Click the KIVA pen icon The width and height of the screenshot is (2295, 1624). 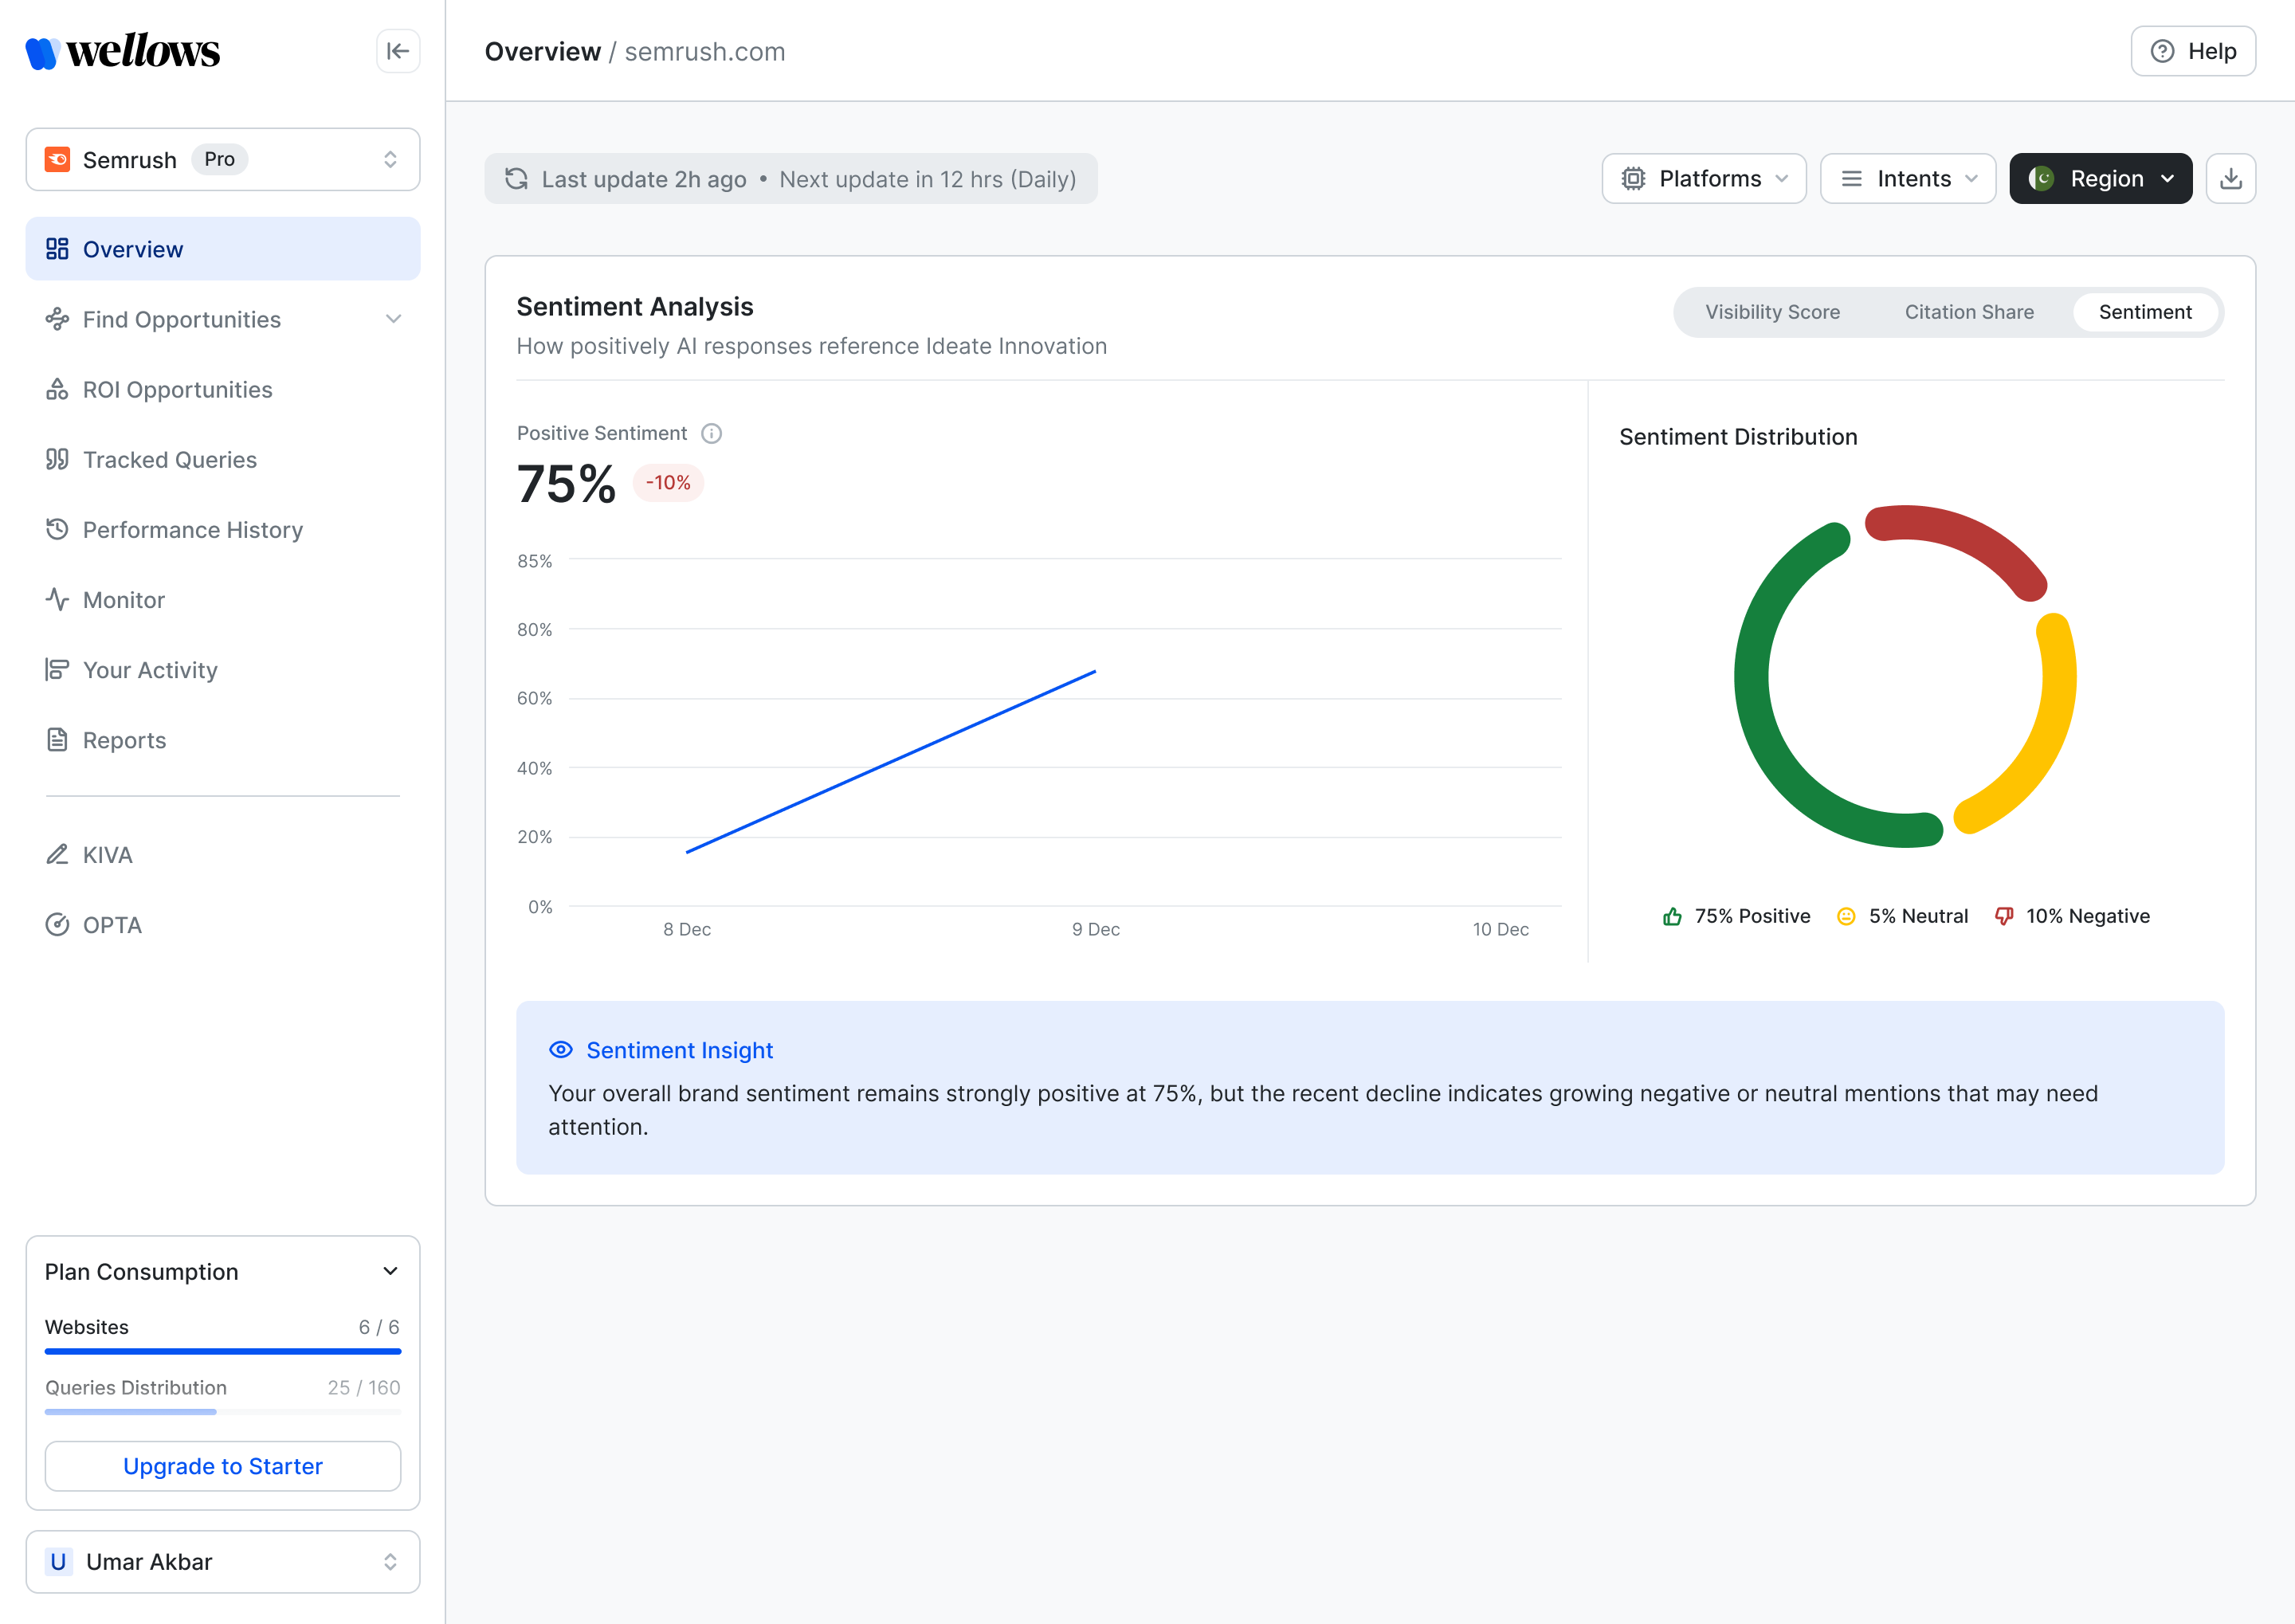[57, 854]
